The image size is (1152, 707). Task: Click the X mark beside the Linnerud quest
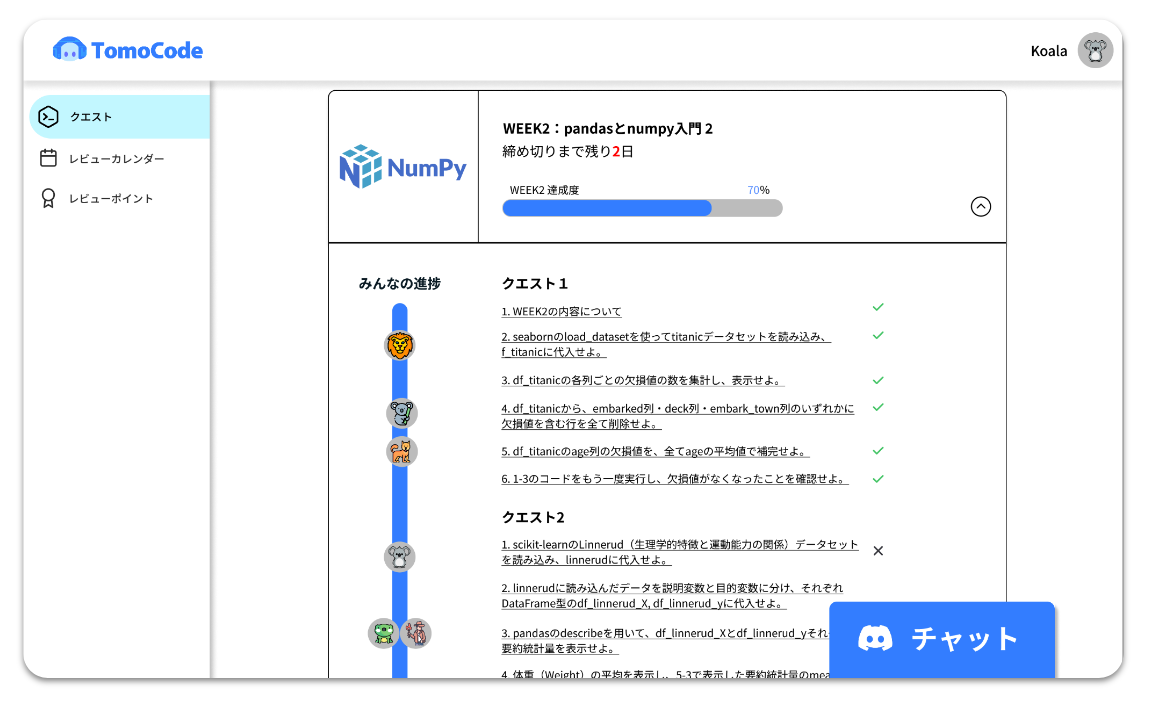(878, 550)
